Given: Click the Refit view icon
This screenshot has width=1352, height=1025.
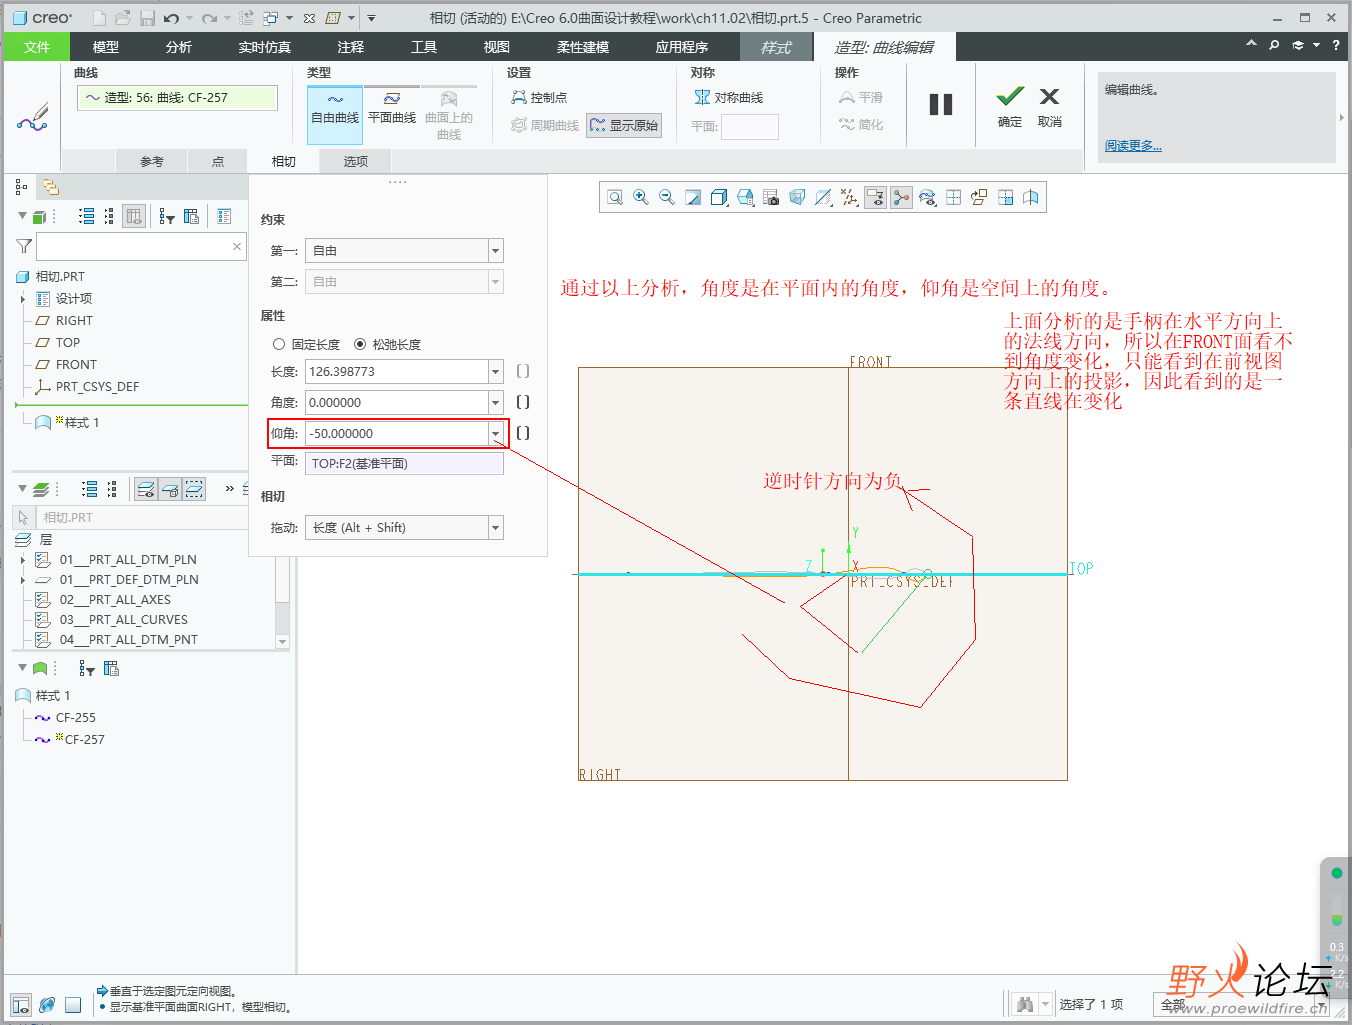Looking at the screenshot, I should click(615, 198).
